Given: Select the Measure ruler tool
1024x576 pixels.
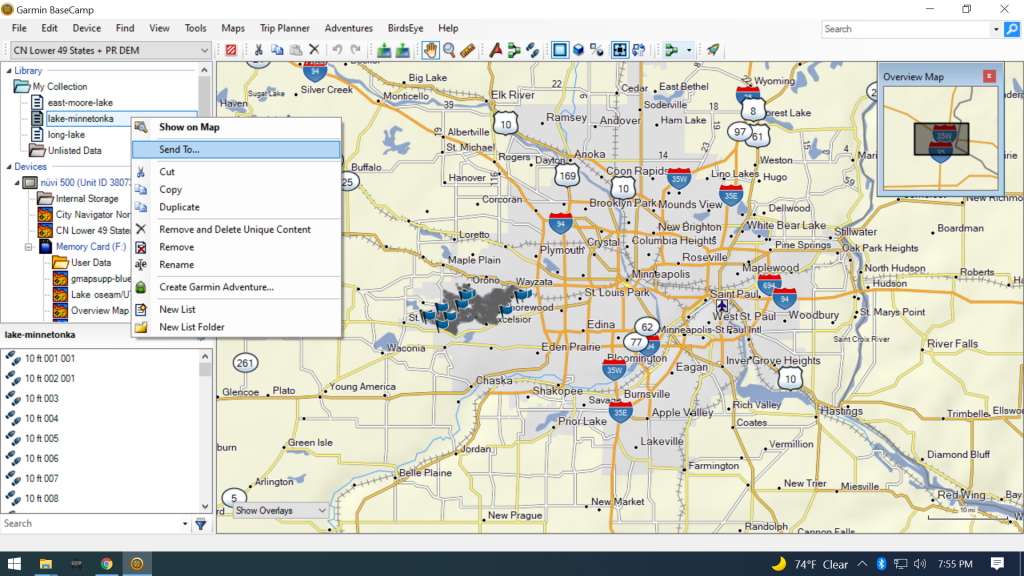Looking at the screenshot, I should [x=468, y=50].
